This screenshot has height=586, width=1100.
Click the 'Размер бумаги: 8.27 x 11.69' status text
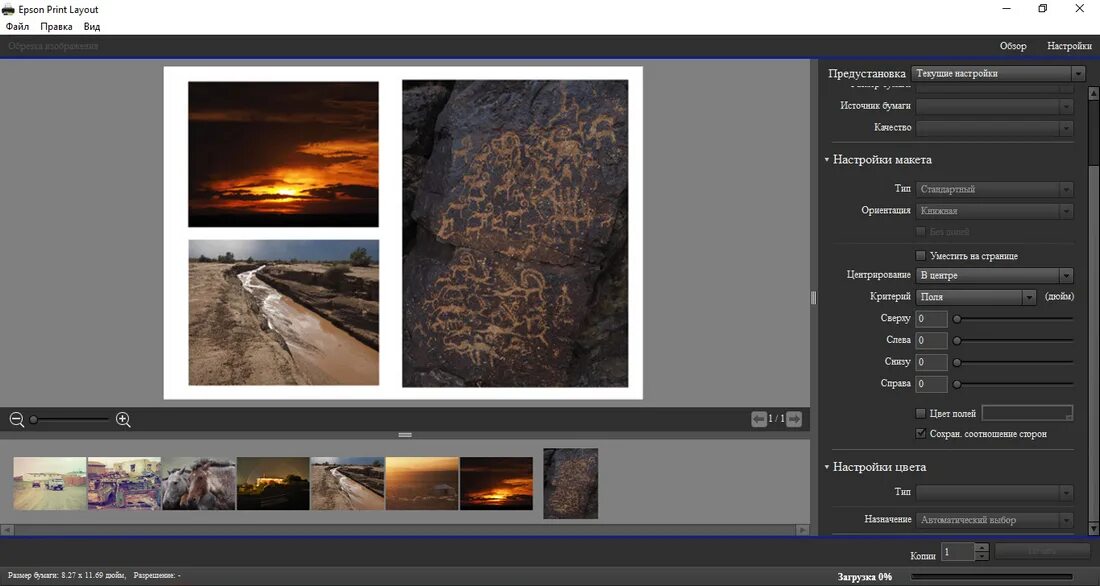pyautogui.click(x=67, y=575)
